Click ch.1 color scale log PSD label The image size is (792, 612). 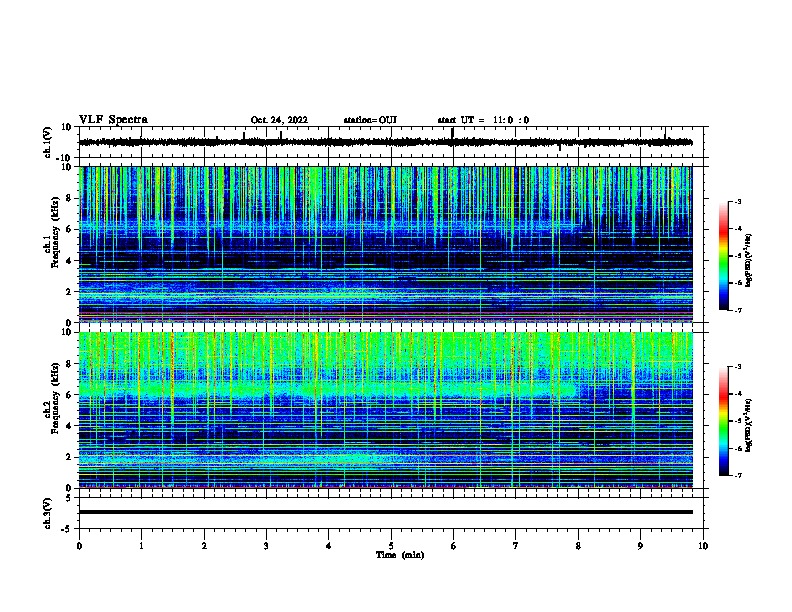(748, 260)
